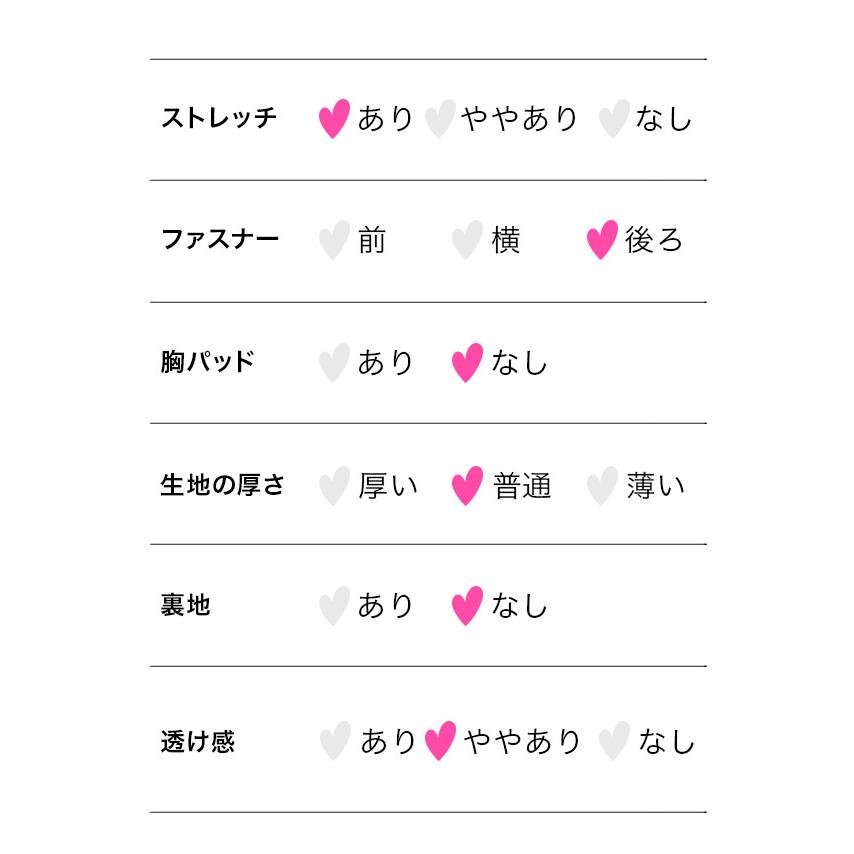This screenshot has width=854, height=854.
Task: Click the gray heart beside ストレッチ ややあり
Action: [439, 119]
